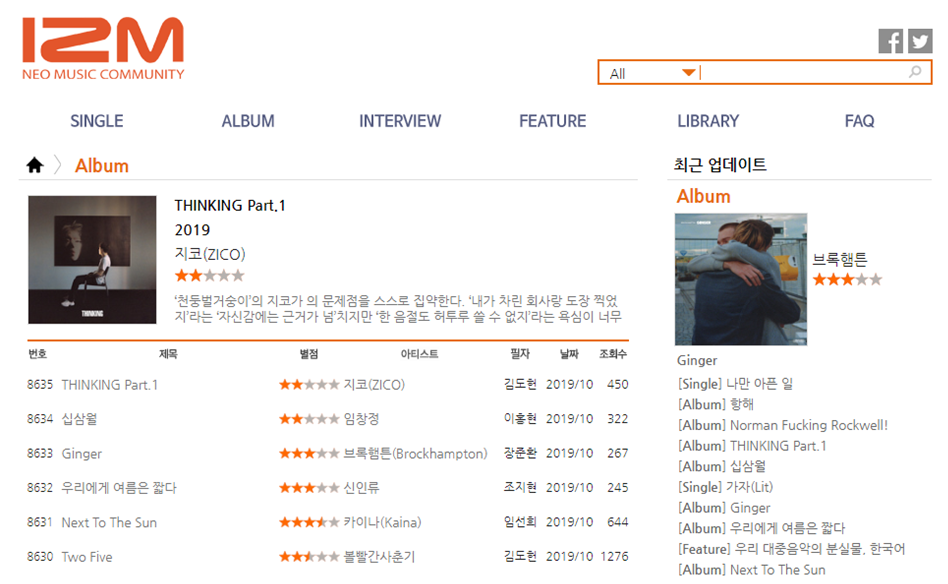Open sidebar [Album] THINKING Part.1
The image size is (948, 584).
click(752, 446)
